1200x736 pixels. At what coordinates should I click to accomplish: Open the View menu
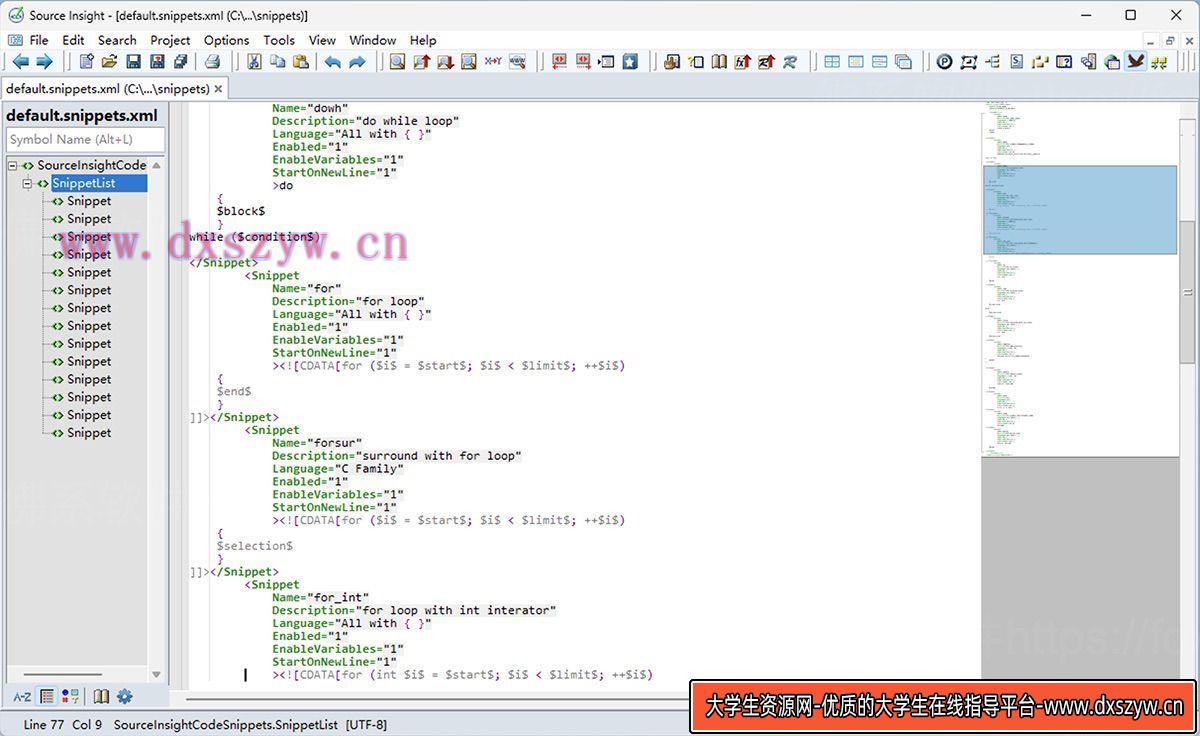322,40
